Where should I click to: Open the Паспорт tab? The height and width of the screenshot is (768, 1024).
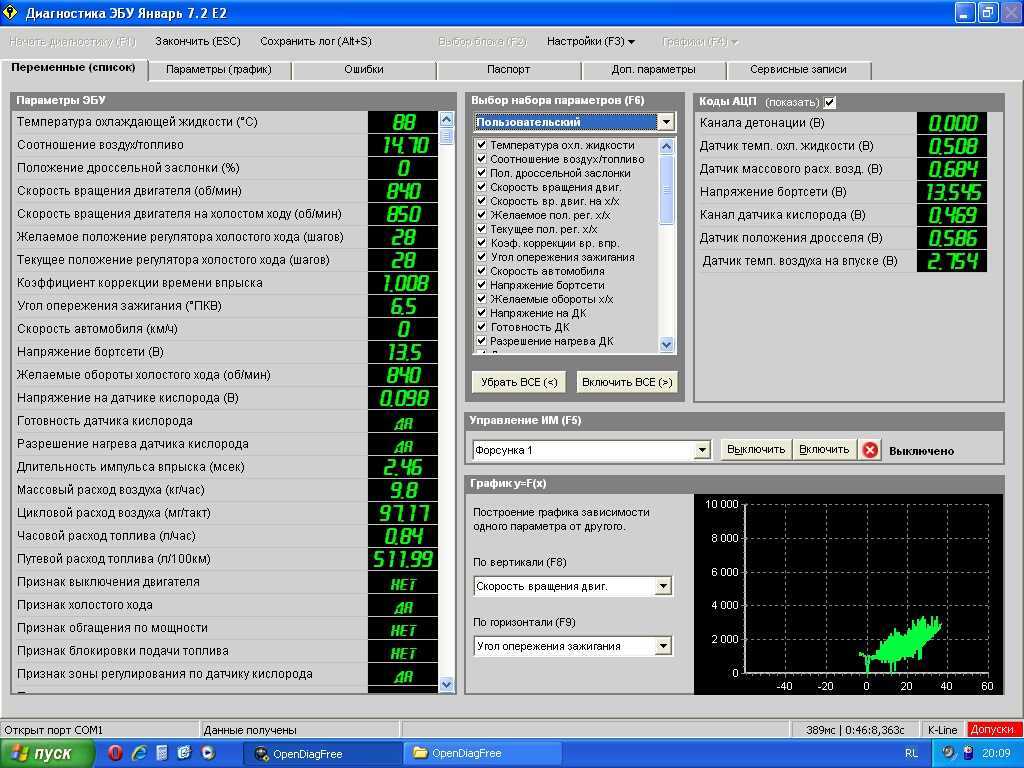pyautogui.click(x=509, y=69)
